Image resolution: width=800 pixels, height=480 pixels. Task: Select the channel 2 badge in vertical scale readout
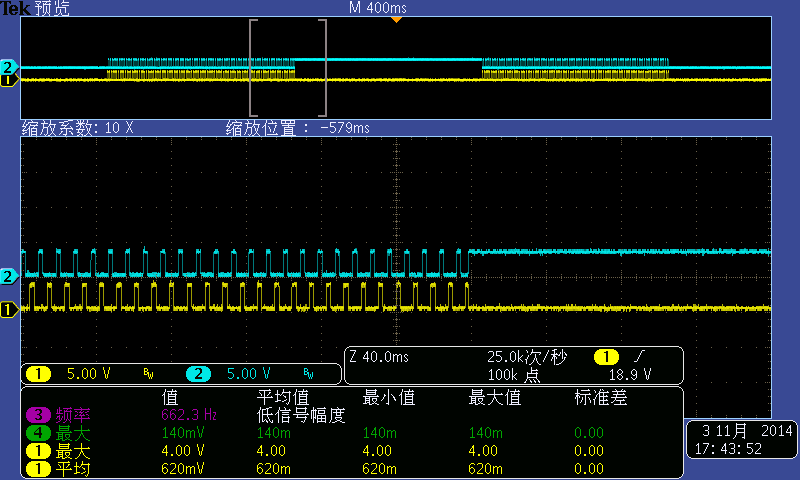[x=198, y=374]
